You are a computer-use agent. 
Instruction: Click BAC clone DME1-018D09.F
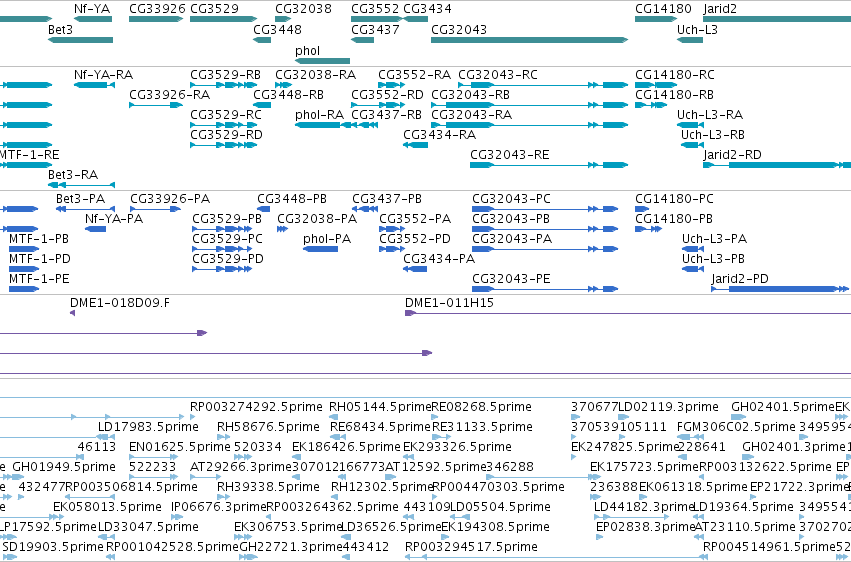[119, 303]
